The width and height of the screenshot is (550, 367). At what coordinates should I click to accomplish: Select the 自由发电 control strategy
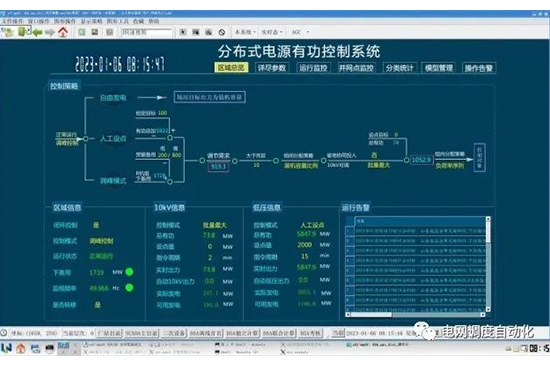113,98
